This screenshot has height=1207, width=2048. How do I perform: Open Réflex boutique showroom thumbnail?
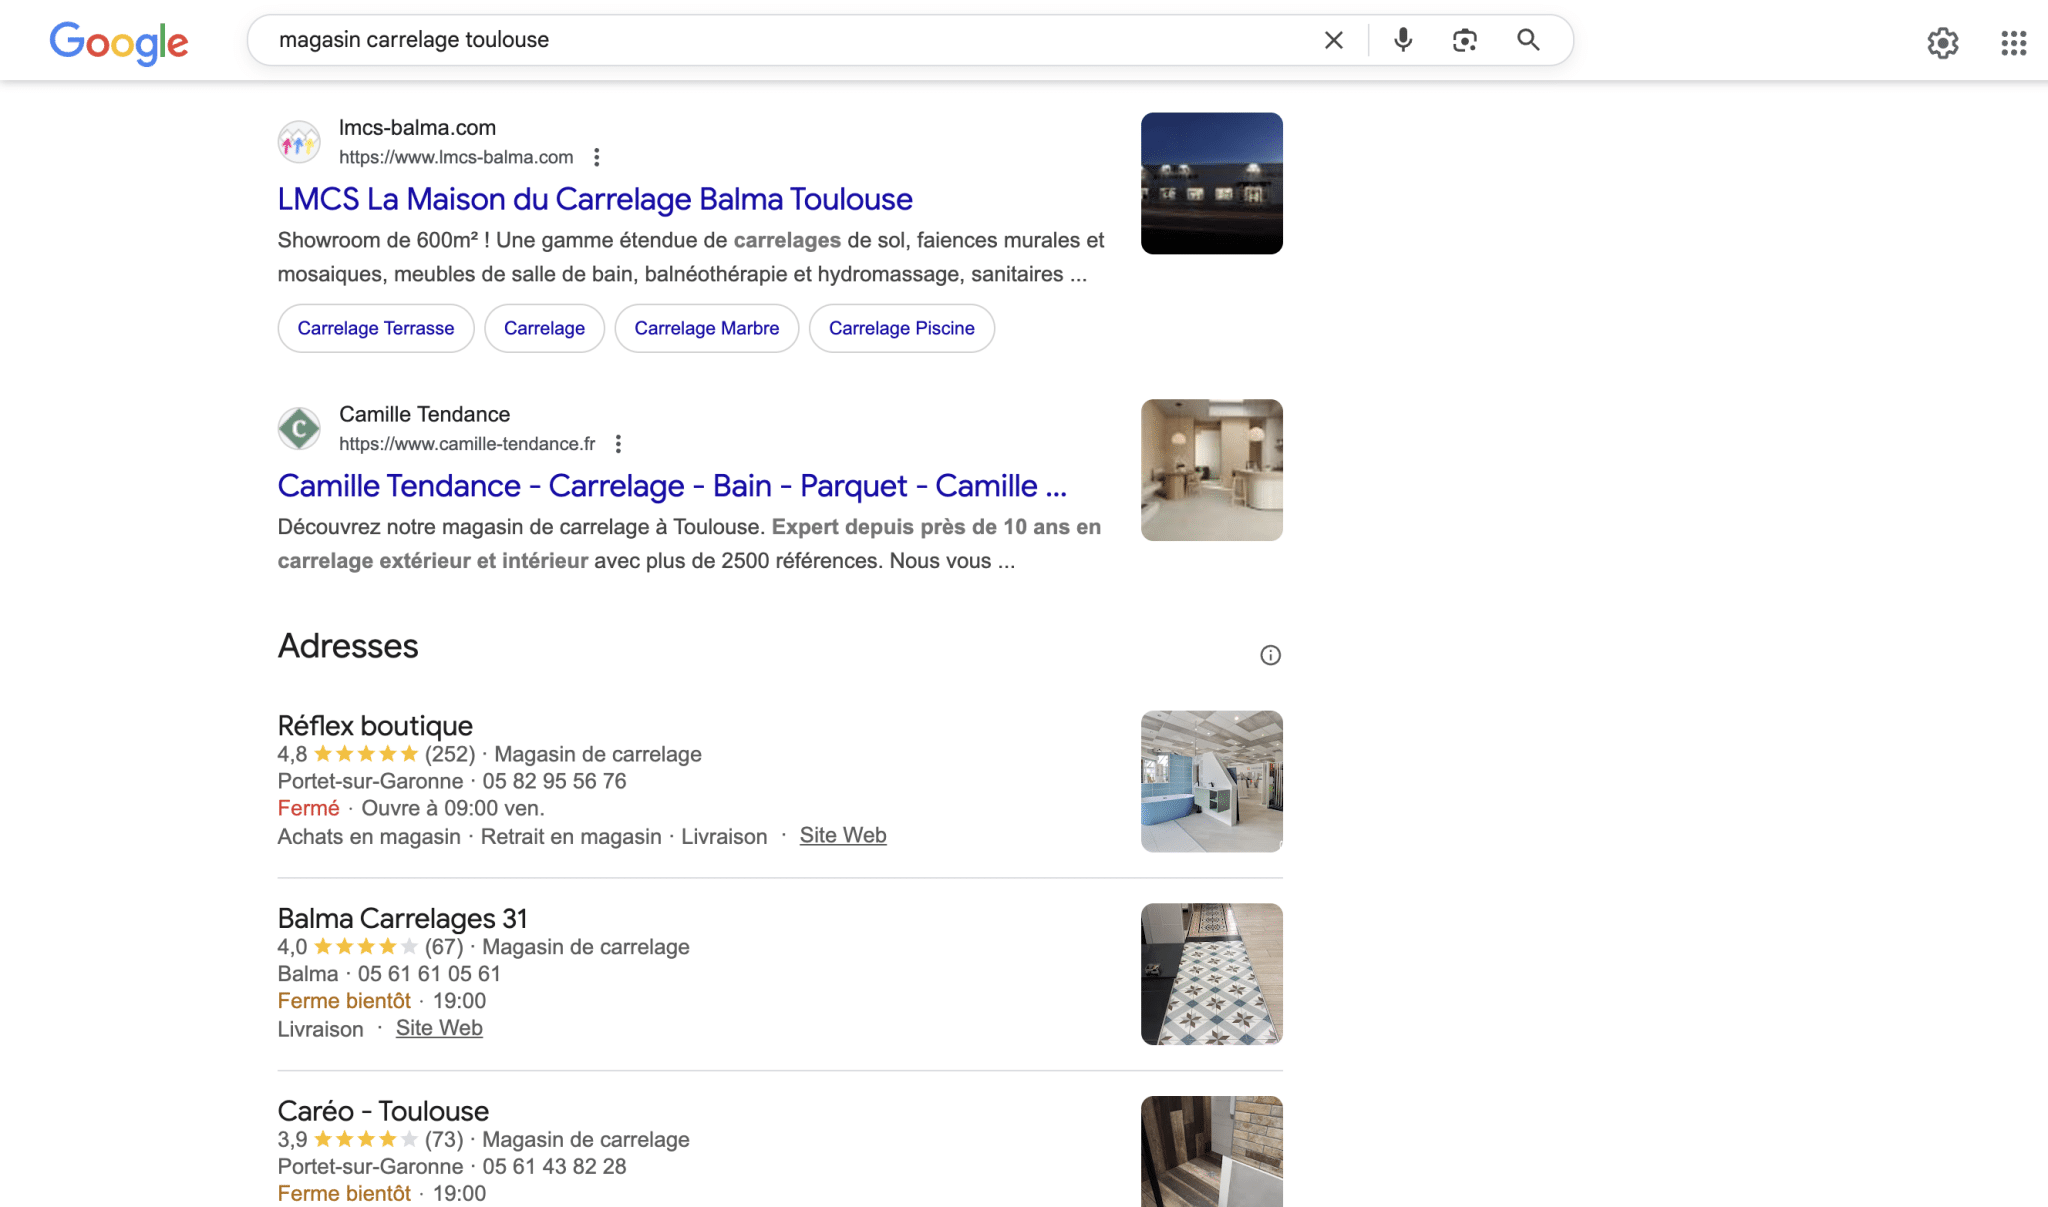[1211, 781]
